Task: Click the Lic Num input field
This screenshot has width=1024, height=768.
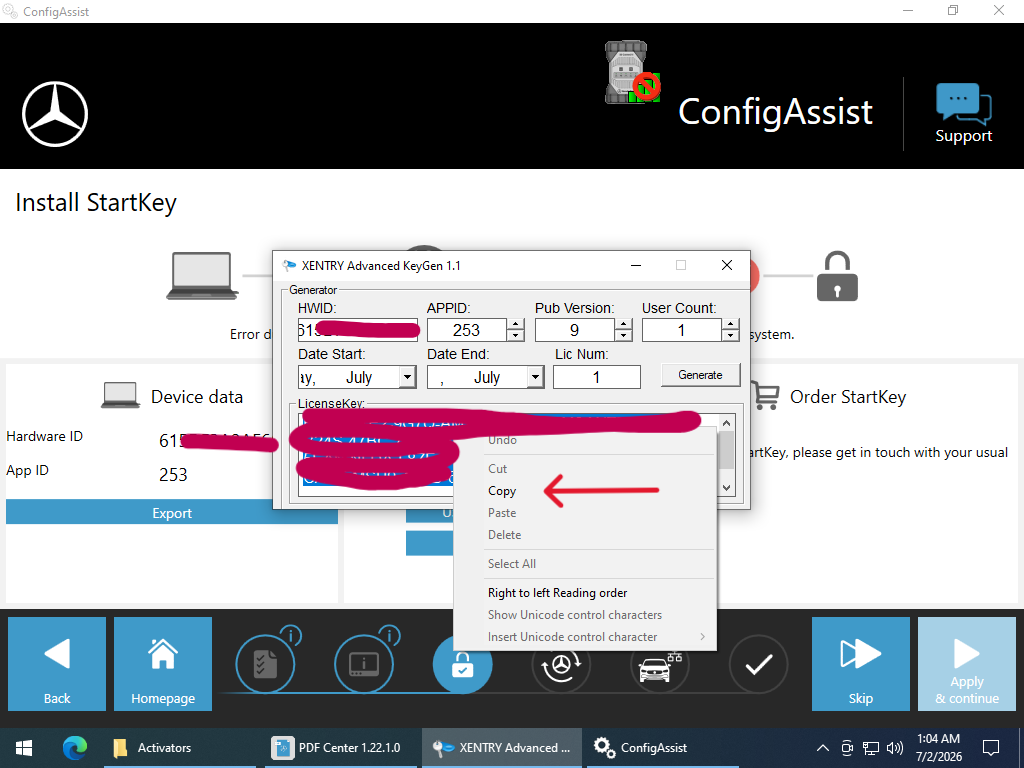Action: click(x=596, y=377)
